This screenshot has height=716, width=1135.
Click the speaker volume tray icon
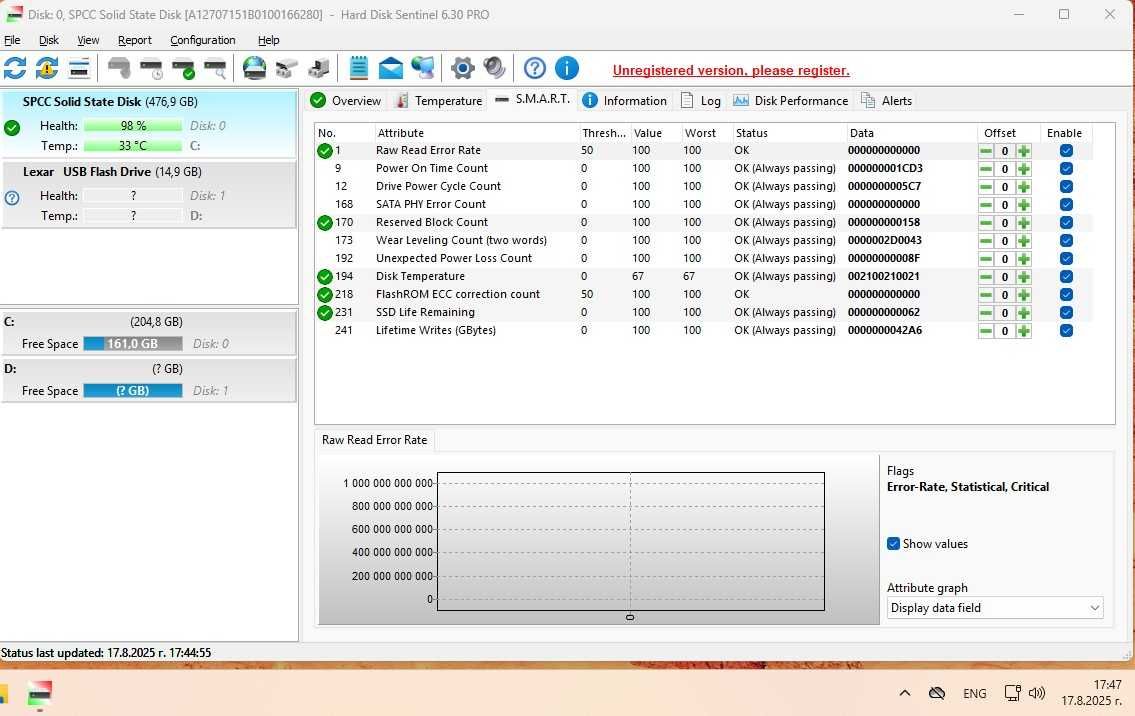1037,693
